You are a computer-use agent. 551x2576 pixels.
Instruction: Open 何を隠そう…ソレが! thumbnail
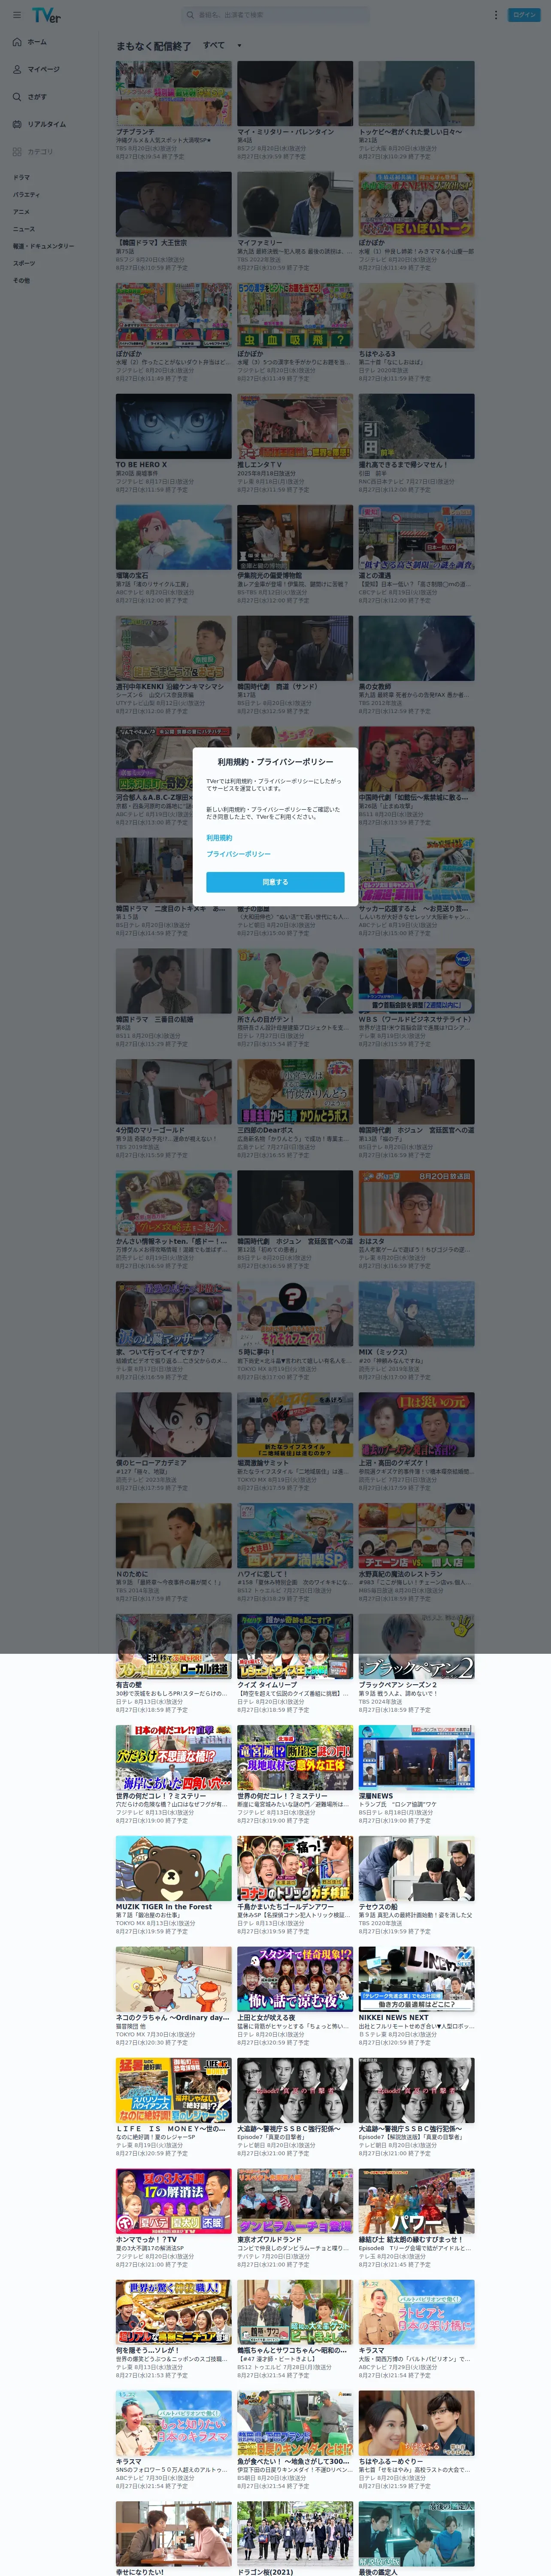pos(174,2313)
